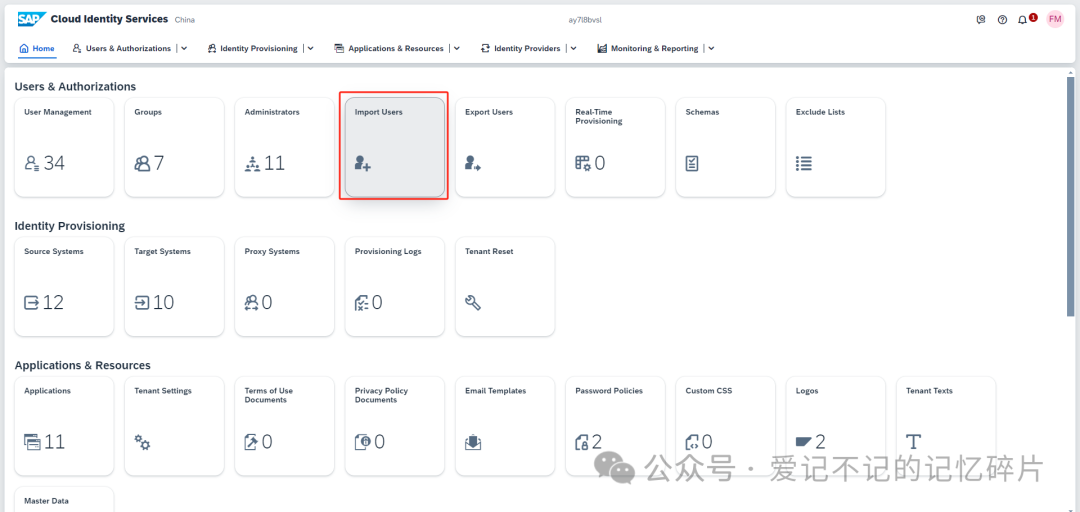Select Applications & Resources menu item
The image size is (1080, 512).
pyautogui.click(x=389, y=48)
